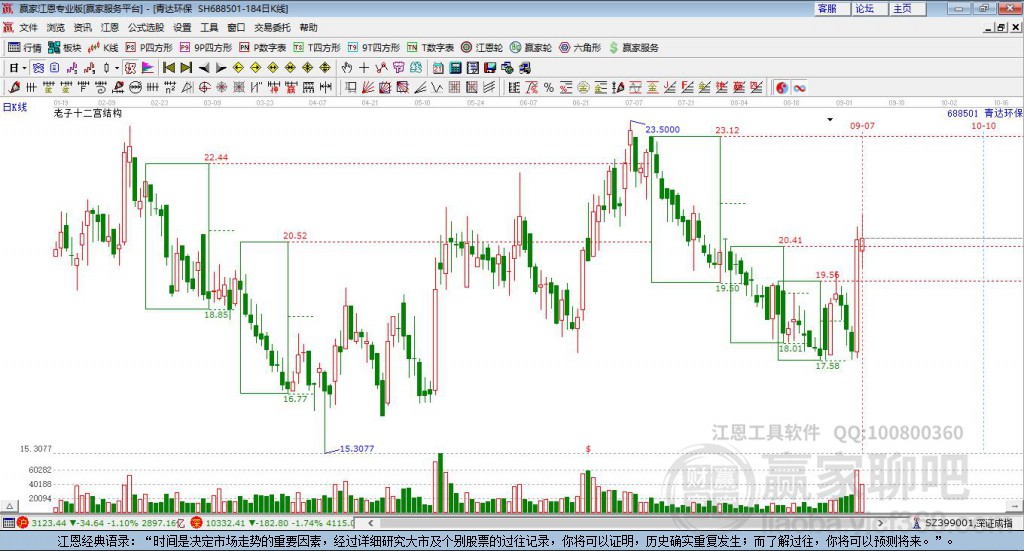Open the 9T四方形 tool
Screen dimensions: 1024x551
click(374, 48)
